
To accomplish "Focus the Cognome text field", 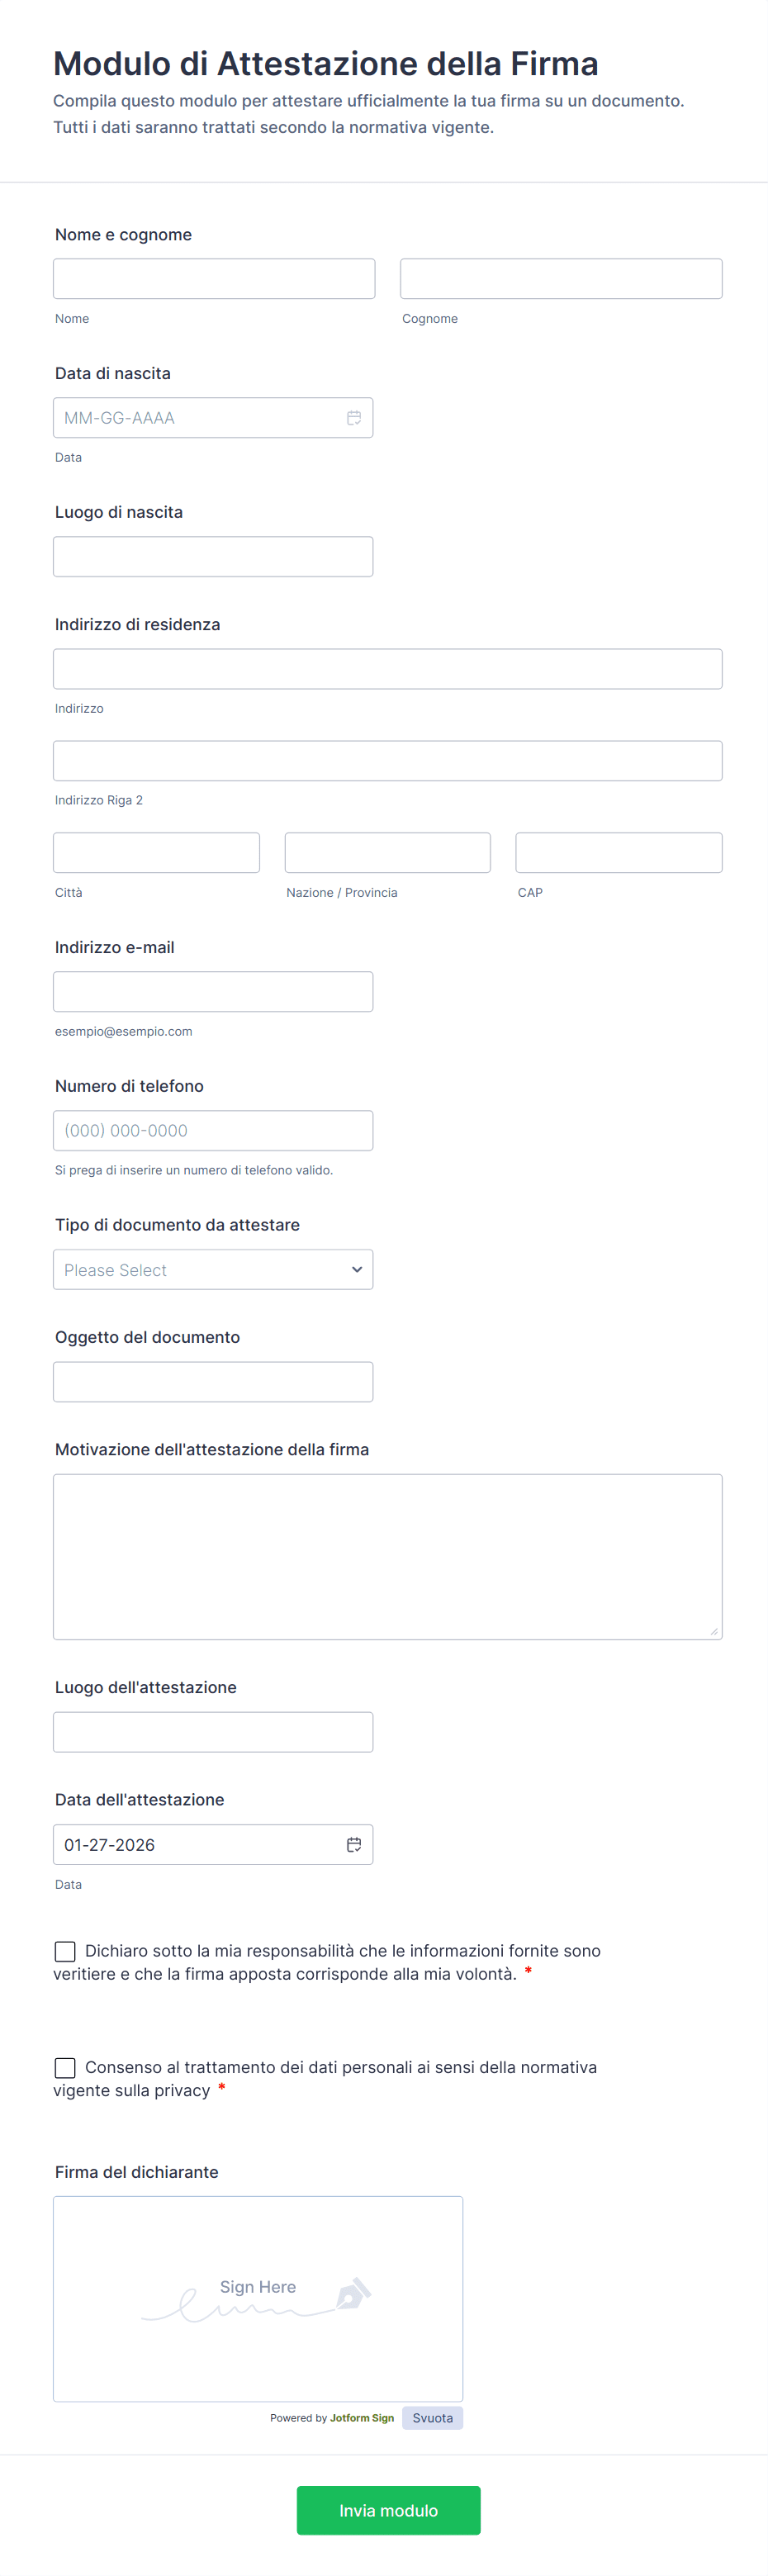I will coord(561,279).
